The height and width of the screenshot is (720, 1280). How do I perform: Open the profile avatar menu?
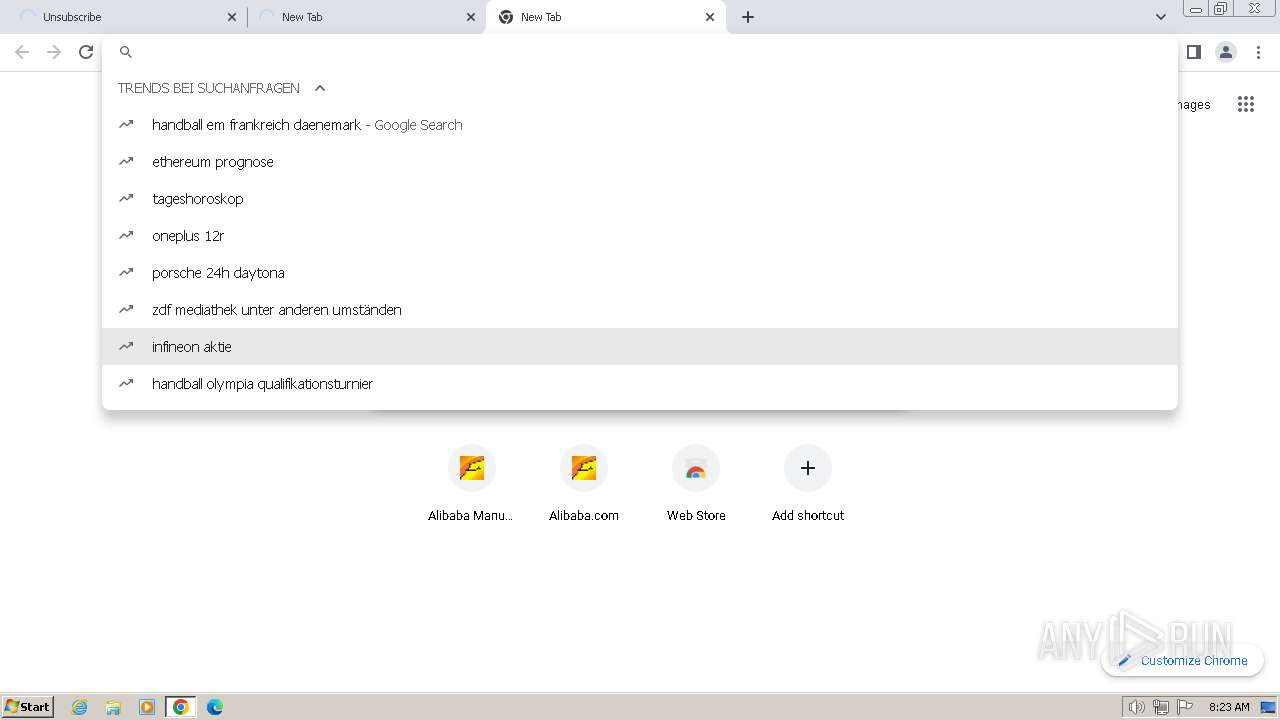[x=1226, y=52]
